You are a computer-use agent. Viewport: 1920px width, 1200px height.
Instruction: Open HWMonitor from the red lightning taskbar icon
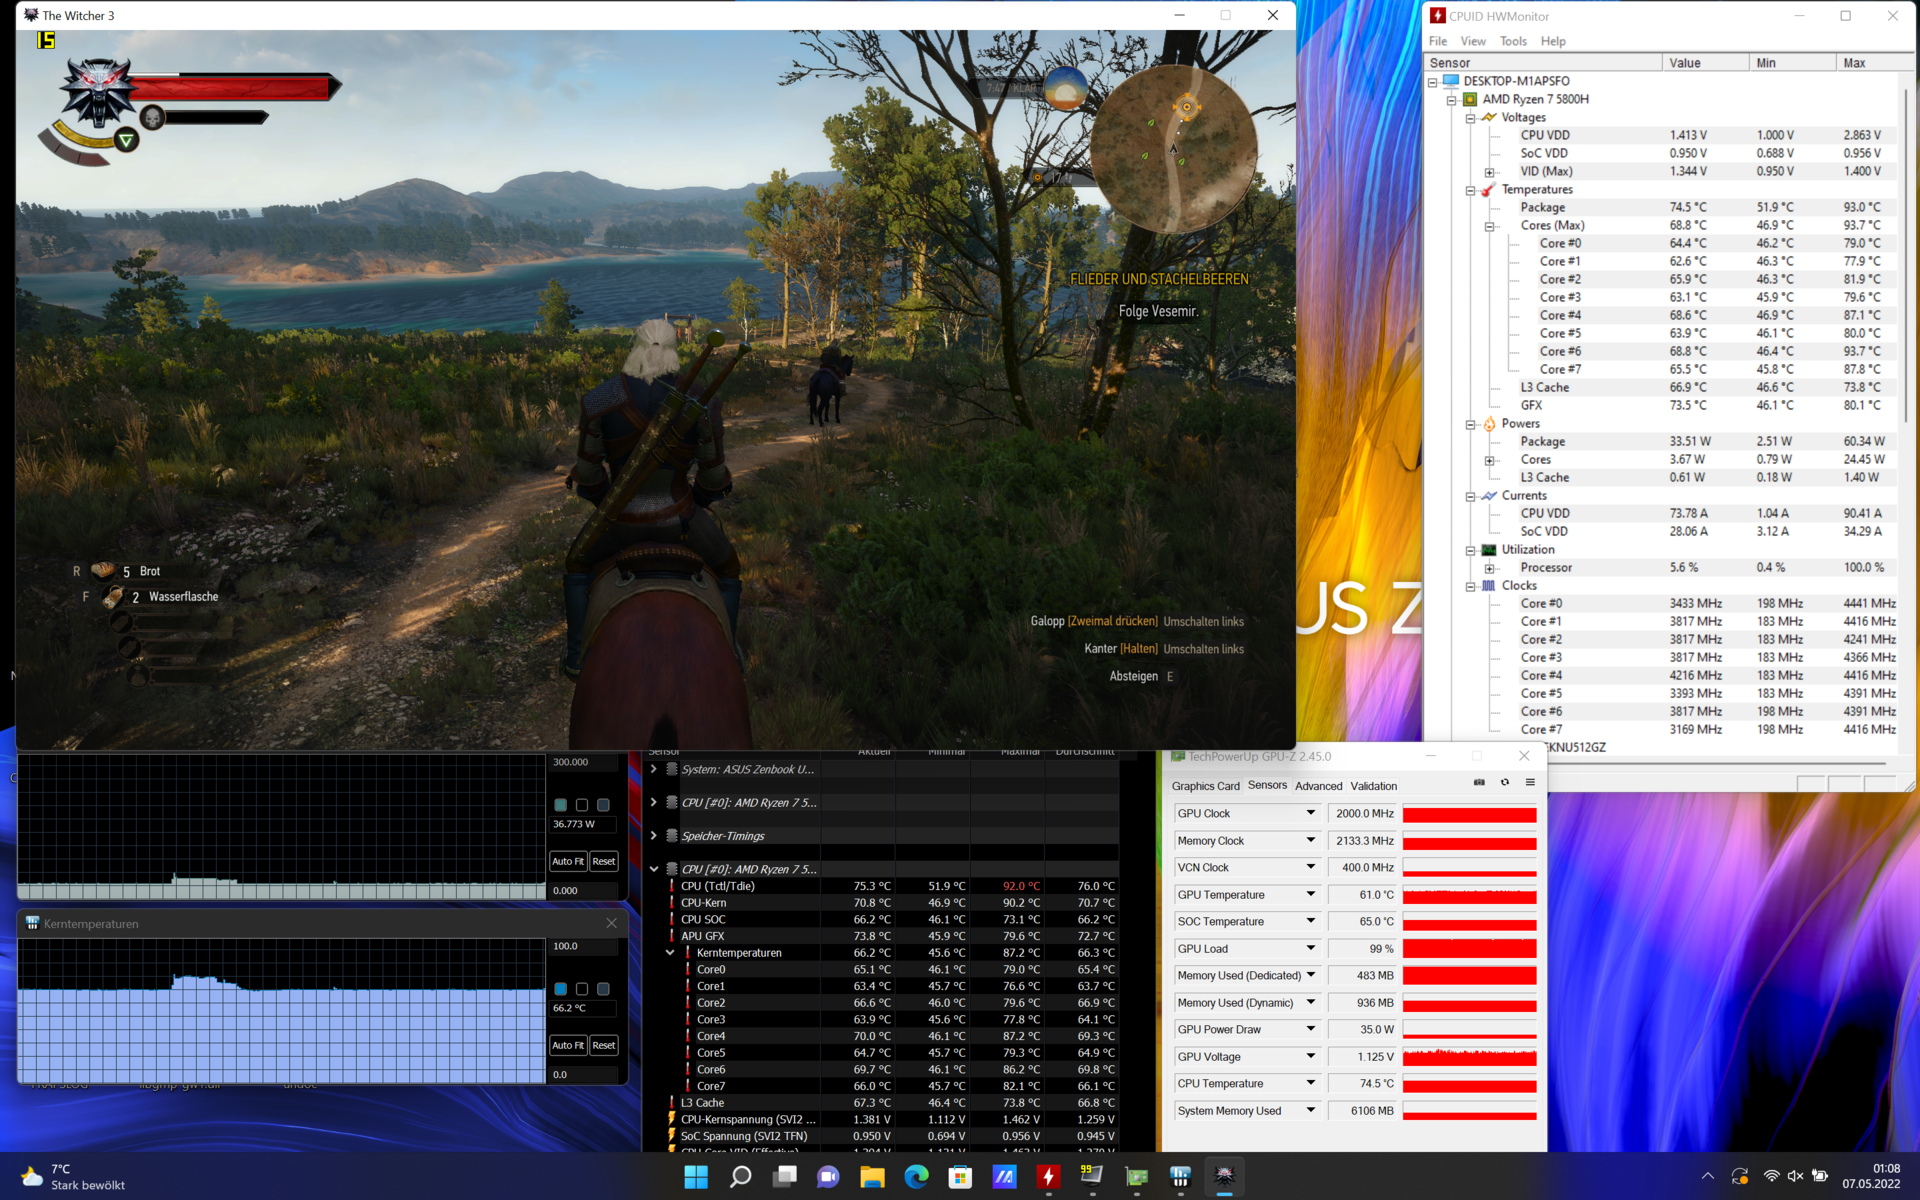pos(1048,1177)
